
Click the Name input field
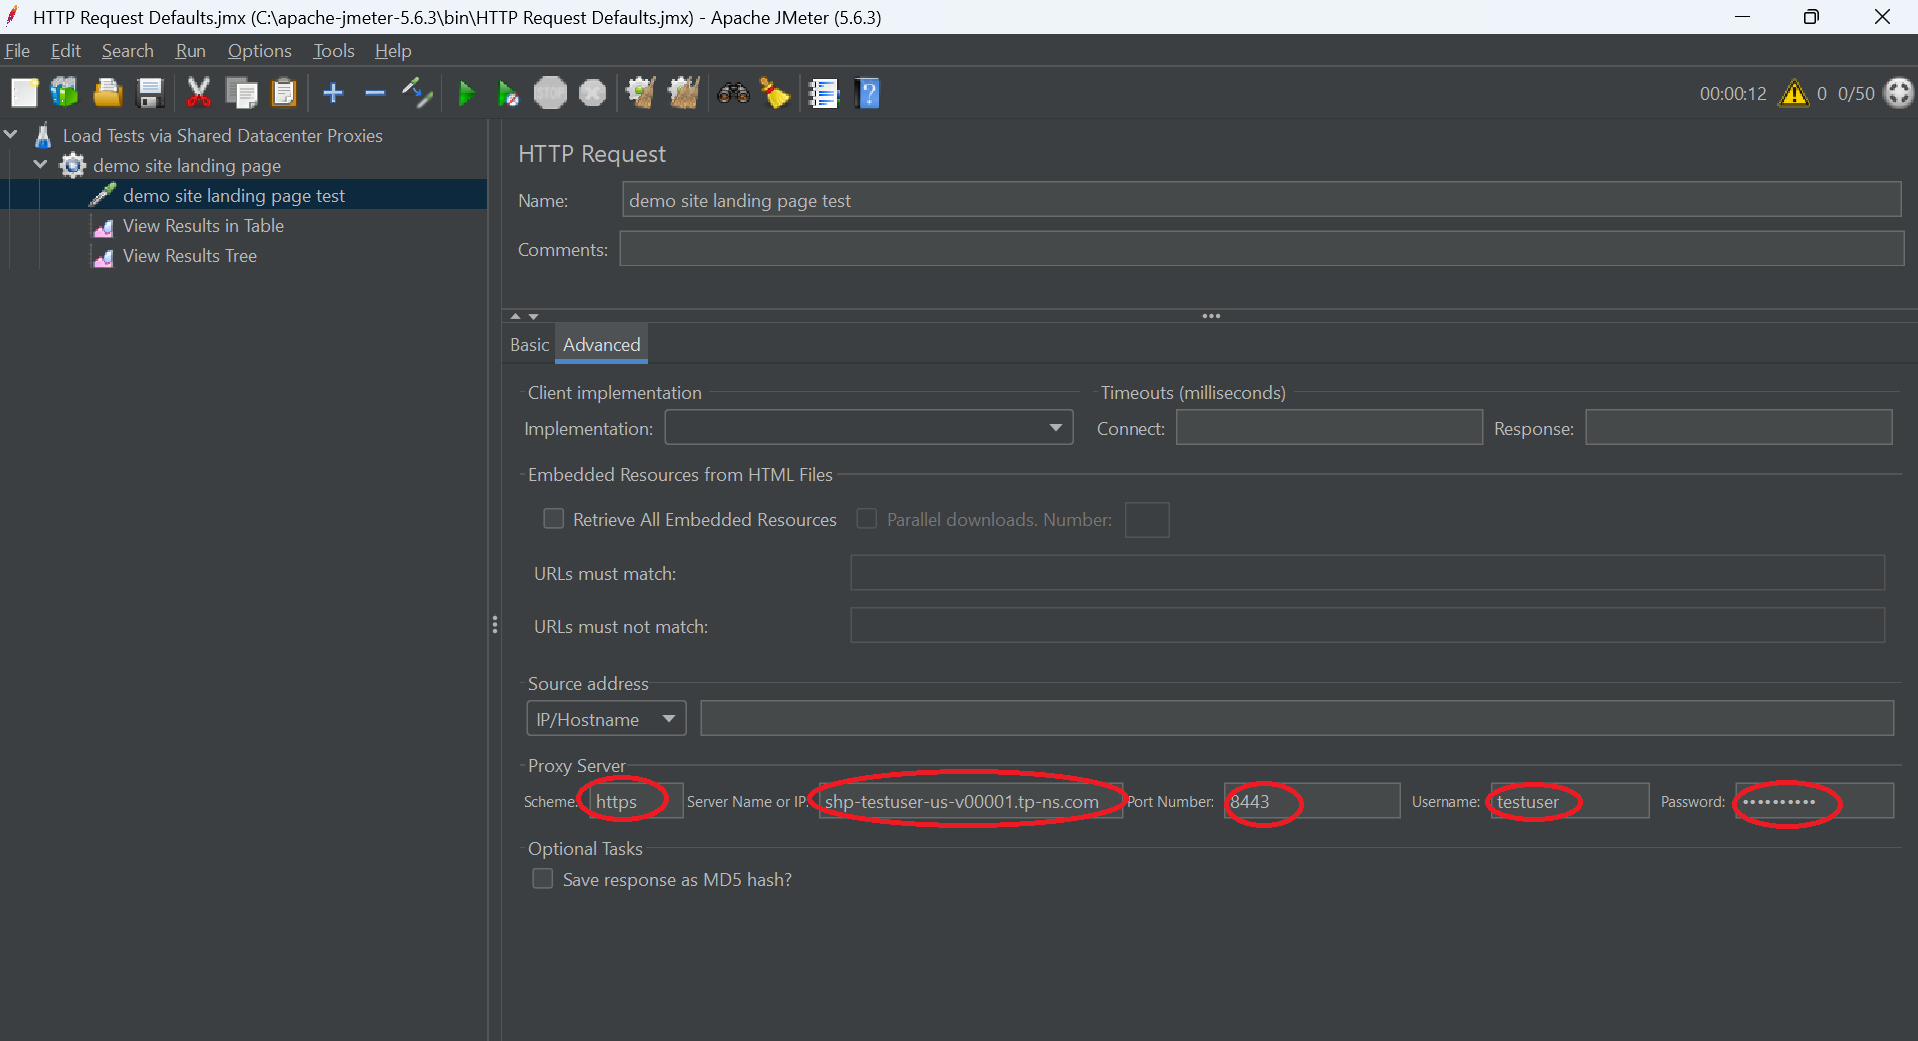click(x=1261, y=200)
